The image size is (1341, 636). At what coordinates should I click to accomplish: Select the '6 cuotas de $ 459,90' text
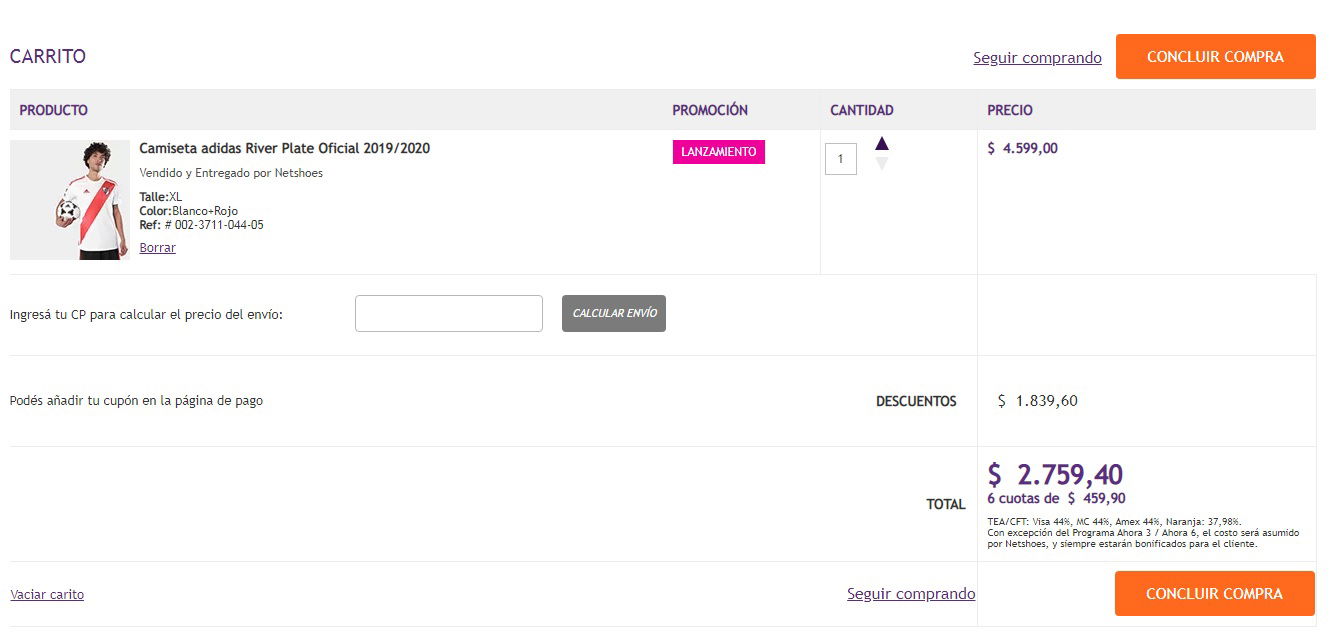[1056, 499]
